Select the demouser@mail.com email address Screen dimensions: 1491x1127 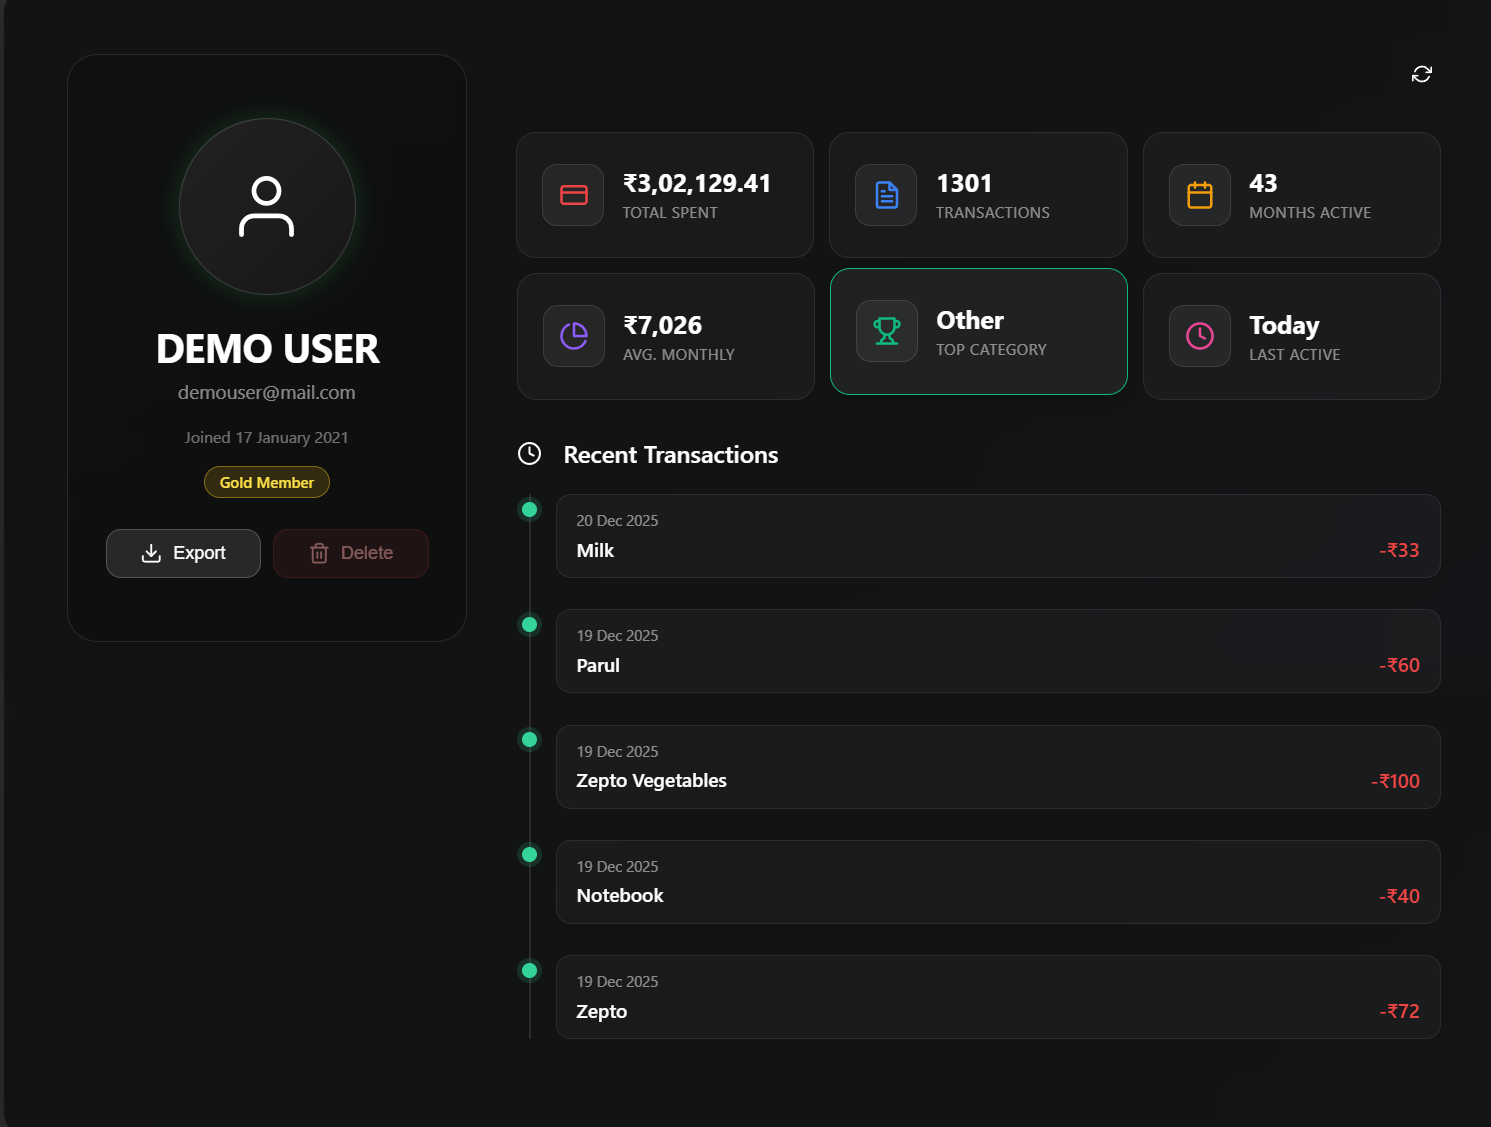(266, 392)
